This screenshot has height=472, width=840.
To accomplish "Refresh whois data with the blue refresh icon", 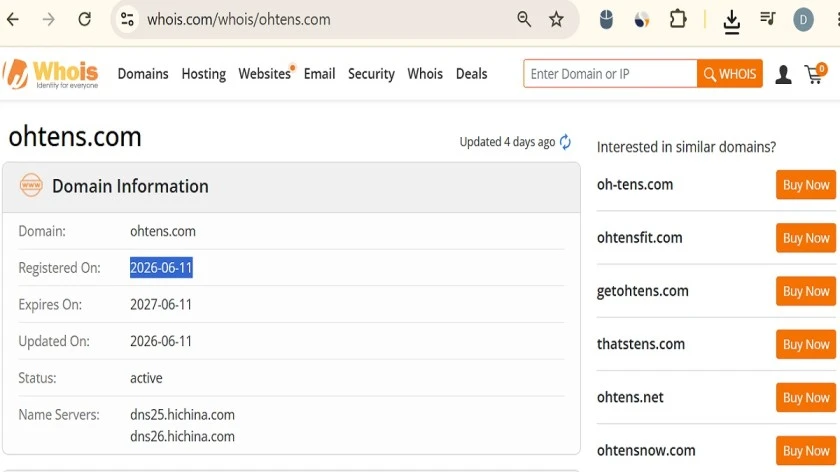I will click(565, 142).
